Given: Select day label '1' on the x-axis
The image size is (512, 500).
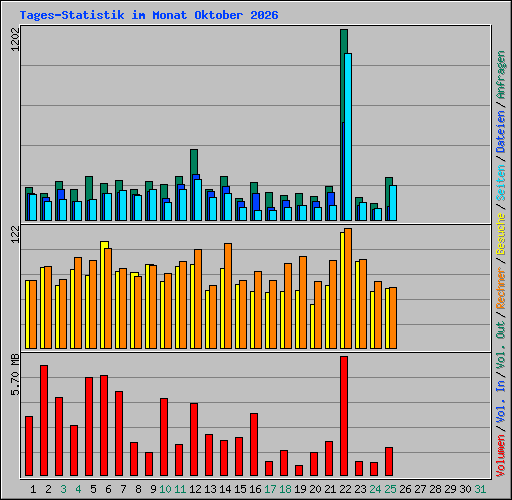Looking at the screenshot, I should tap(33, 489).
